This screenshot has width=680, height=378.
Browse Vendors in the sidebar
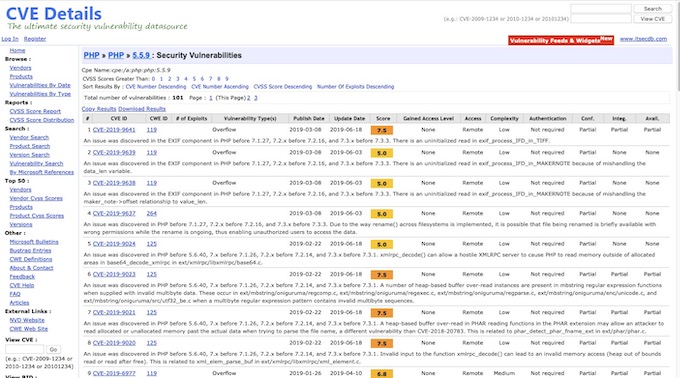pos(20,68)
